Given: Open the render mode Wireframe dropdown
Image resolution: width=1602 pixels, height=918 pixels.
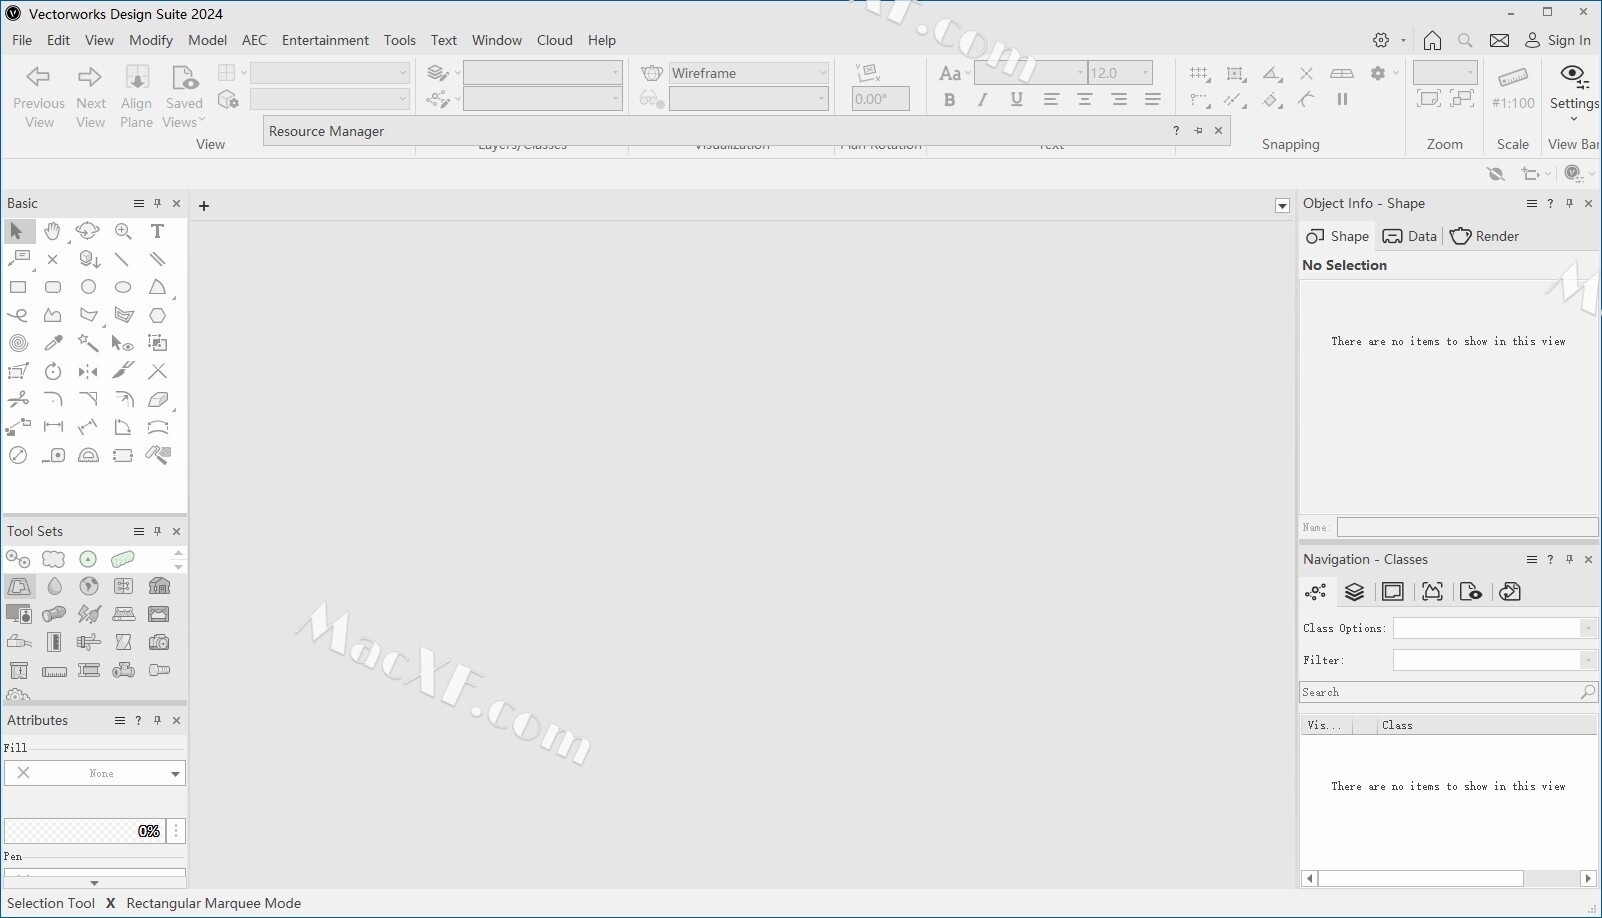Looking at the screenshot, I should click(749, 73).
